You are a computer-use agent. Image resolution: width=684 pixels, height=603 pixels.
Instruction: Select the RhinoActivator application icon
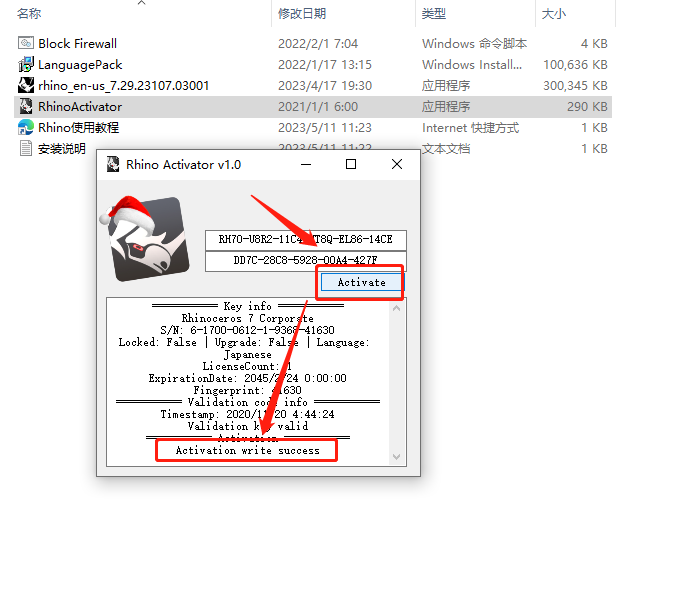coord(26,106)
